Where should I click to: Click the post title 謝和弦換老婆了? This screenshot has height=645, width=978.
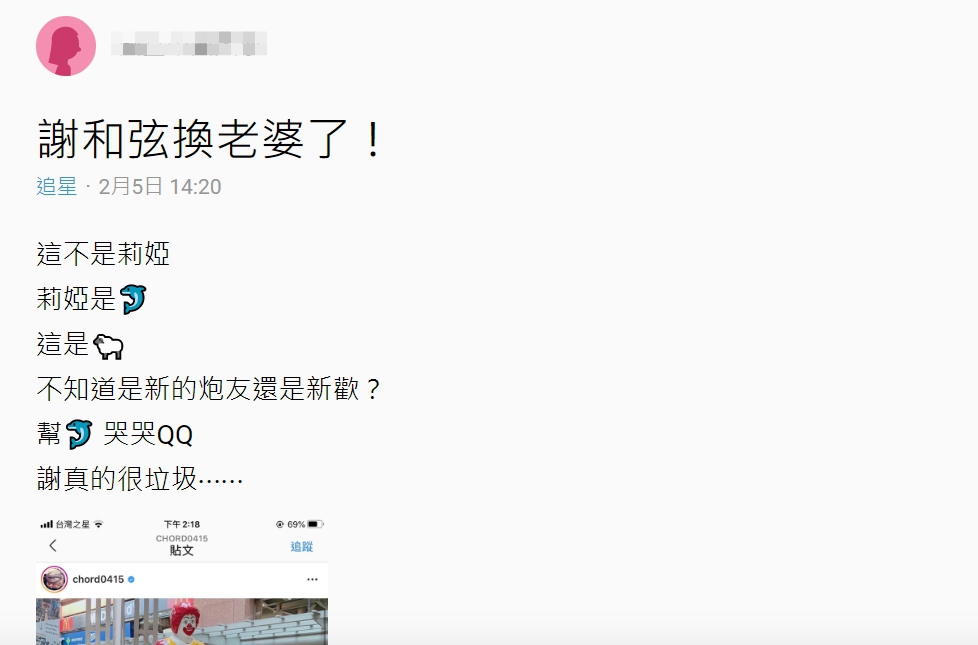[x=210, y=138]
